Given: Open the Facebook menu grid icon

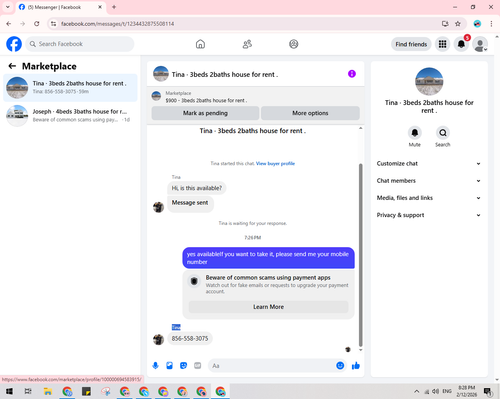Looking at the screenshot, I should click(442, 44).
